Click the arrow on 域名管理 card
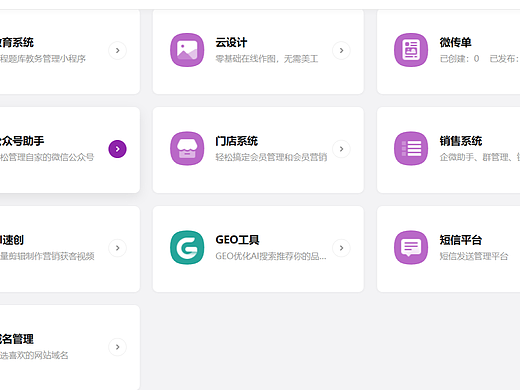Screen dimensions: 520x390 pyautogui.click(x=117, y=347)
